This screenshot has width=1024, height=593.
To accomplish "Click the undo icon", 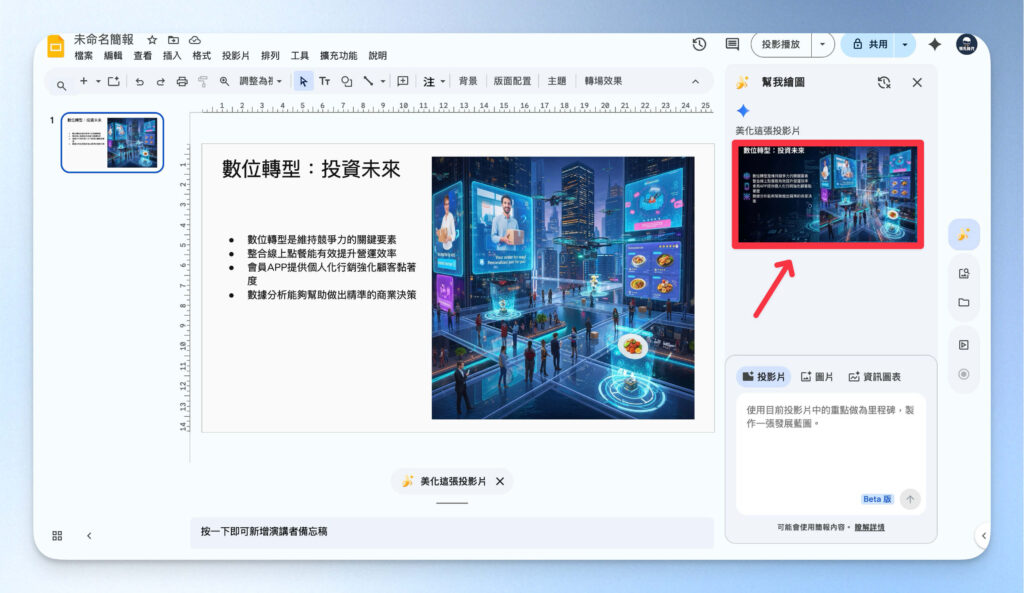I will tap(140, 81).
